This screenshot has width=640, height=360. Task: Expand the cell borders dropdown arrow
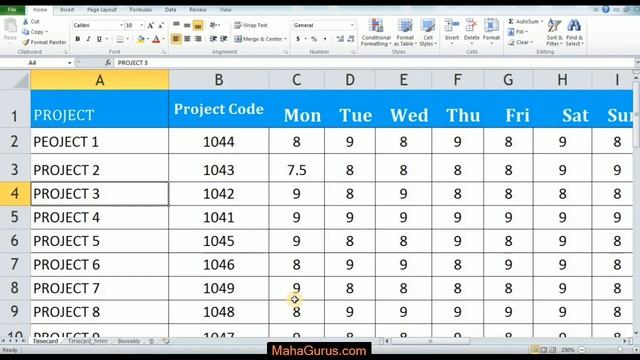pyautogui.click(x=127, y=39)
